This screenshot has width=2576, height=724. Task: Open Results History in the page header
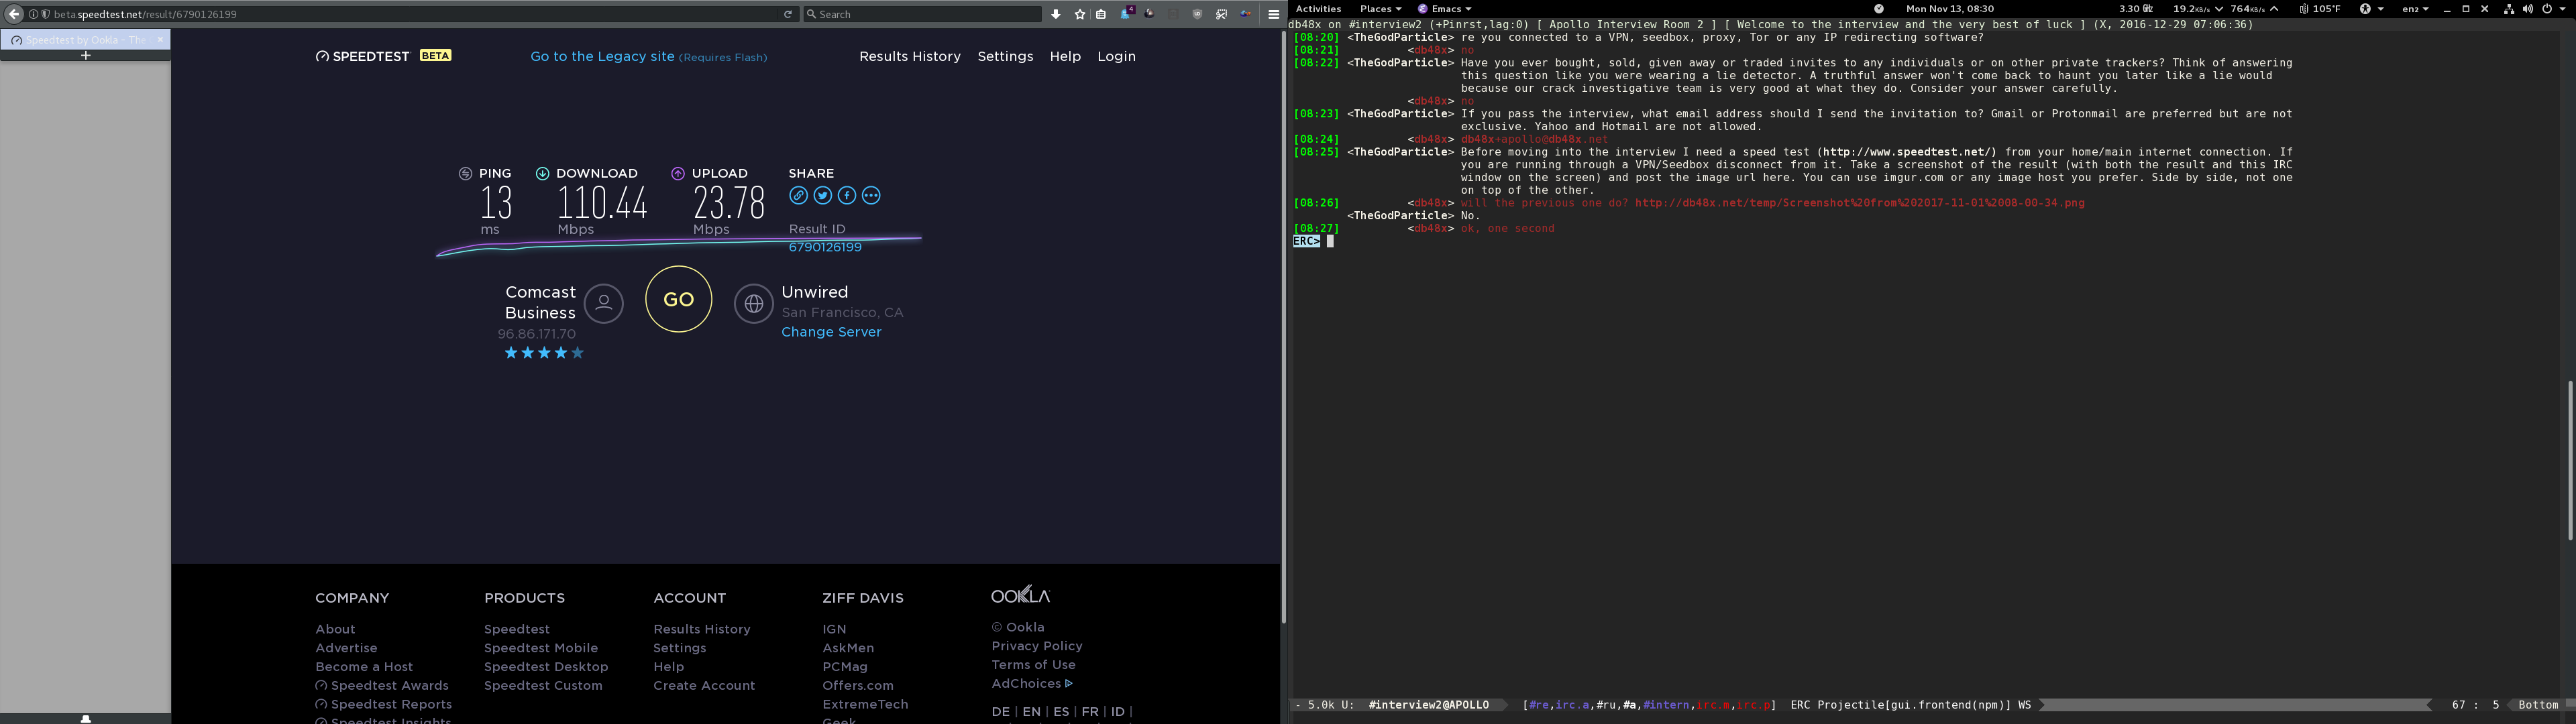click(910, 57)
